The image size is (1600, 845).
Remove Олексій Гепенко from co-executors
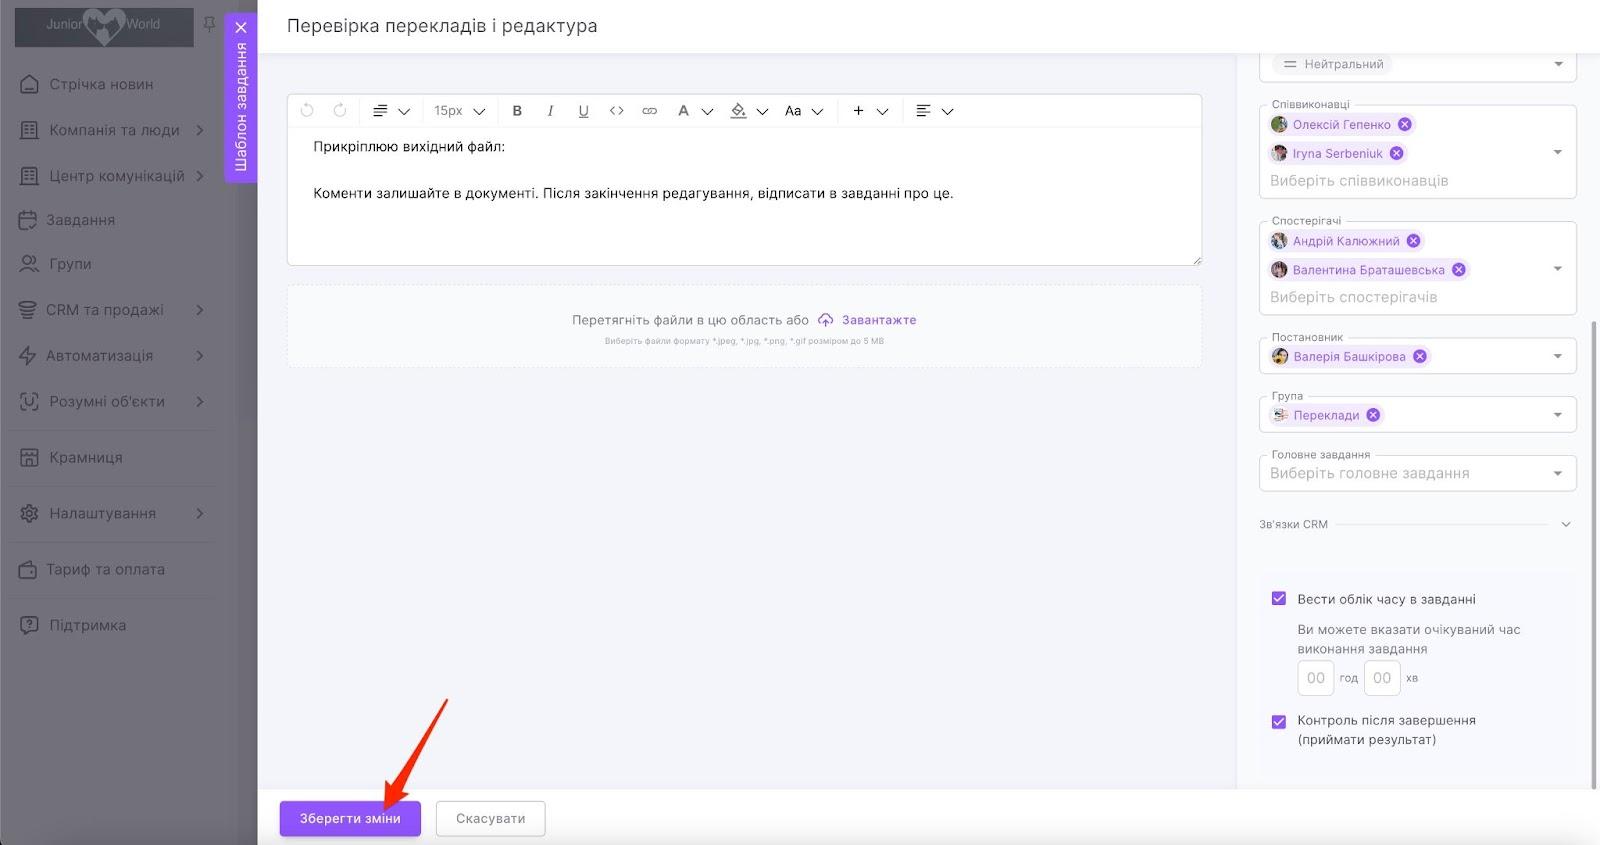click(1405, 125)
